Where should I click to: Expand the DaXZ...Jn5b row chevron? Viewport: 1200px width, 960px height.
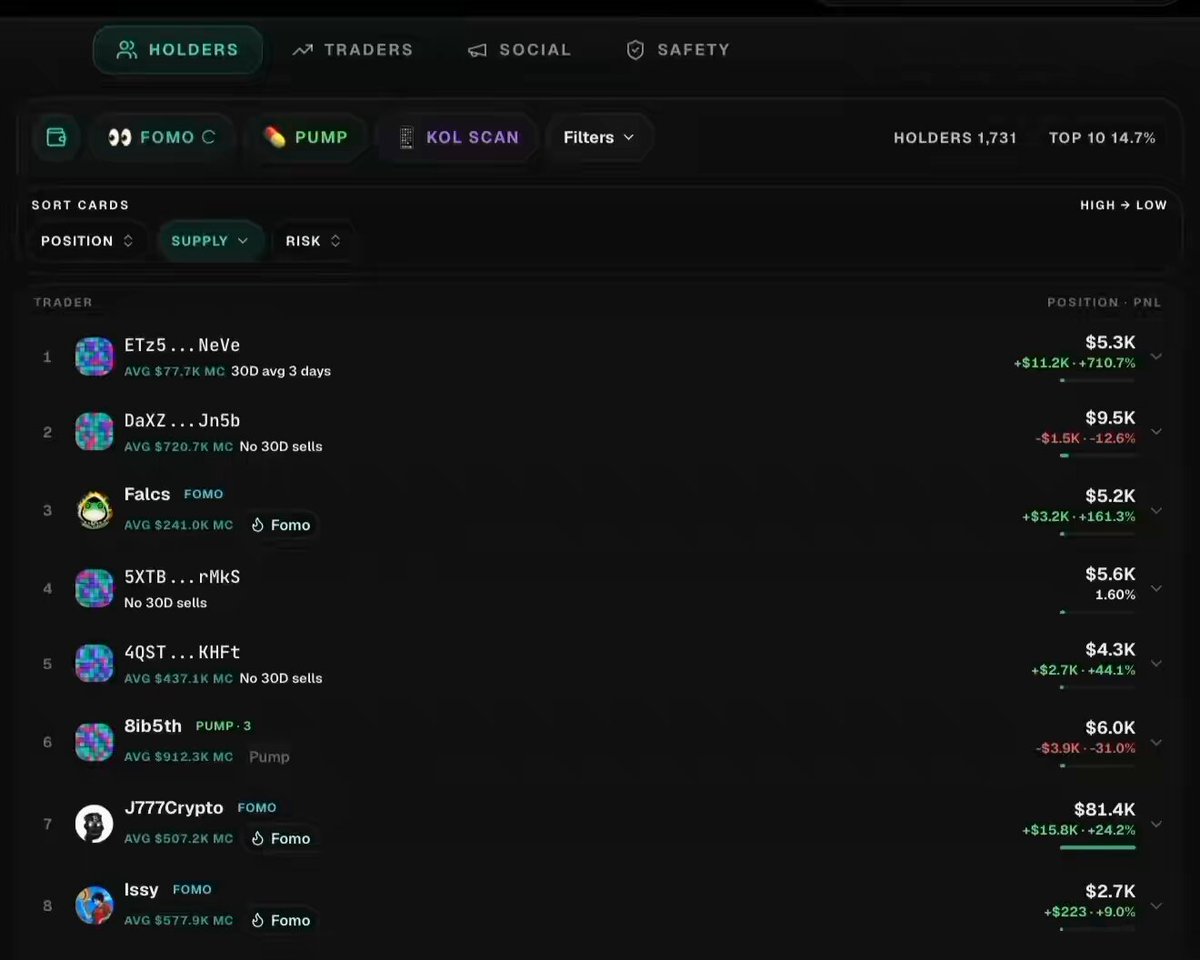pyautogui.click(x=1156, y=432)
